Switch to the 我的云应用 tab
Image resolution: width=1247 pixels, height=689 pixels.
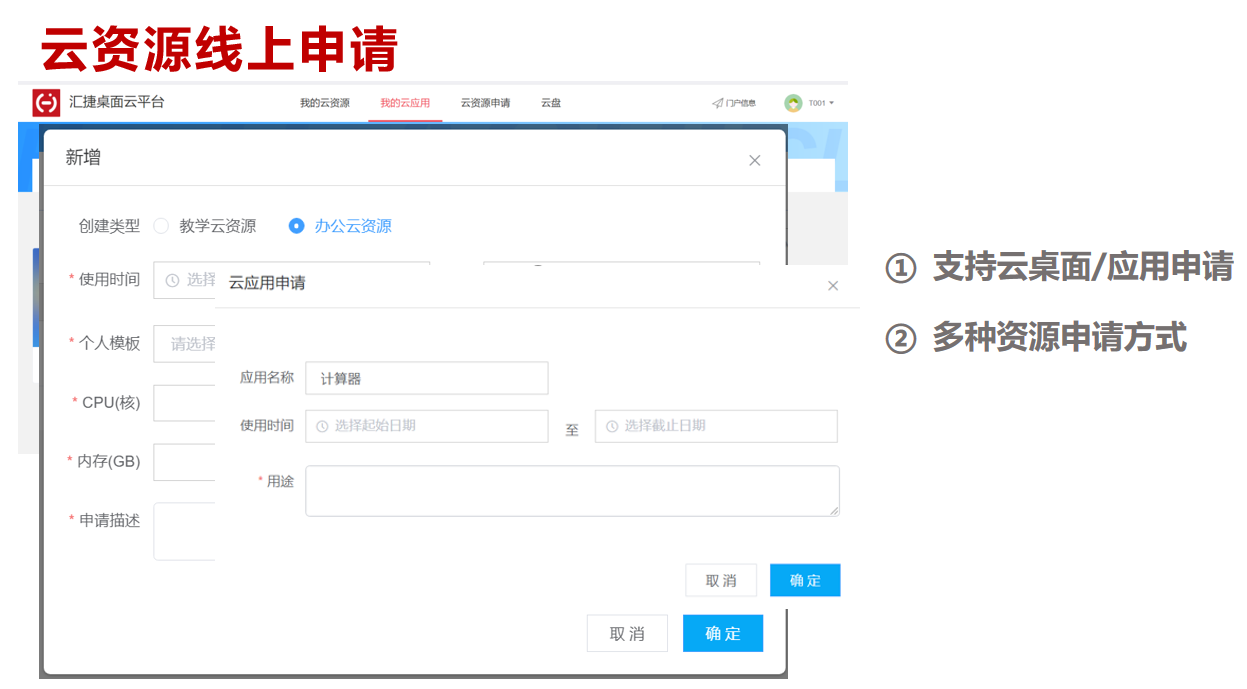tap(404, 102)
